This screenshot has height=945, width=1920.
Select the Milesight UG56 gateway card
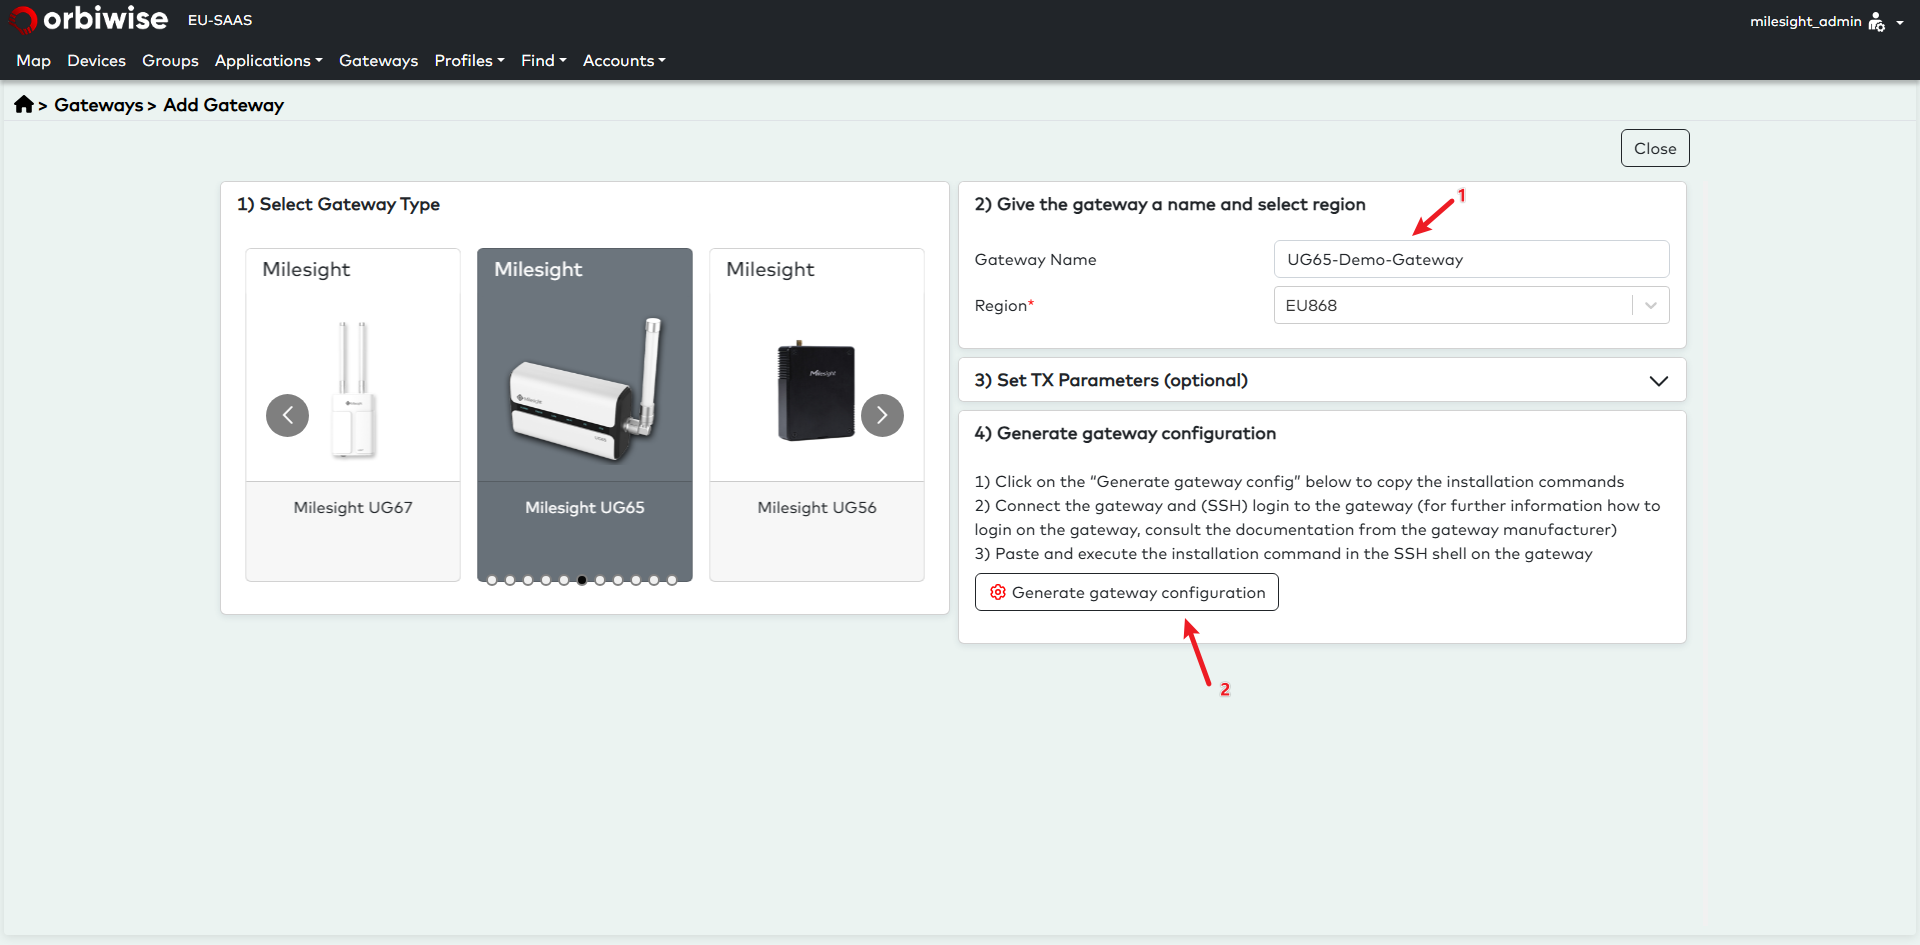[x=817, y=415]
